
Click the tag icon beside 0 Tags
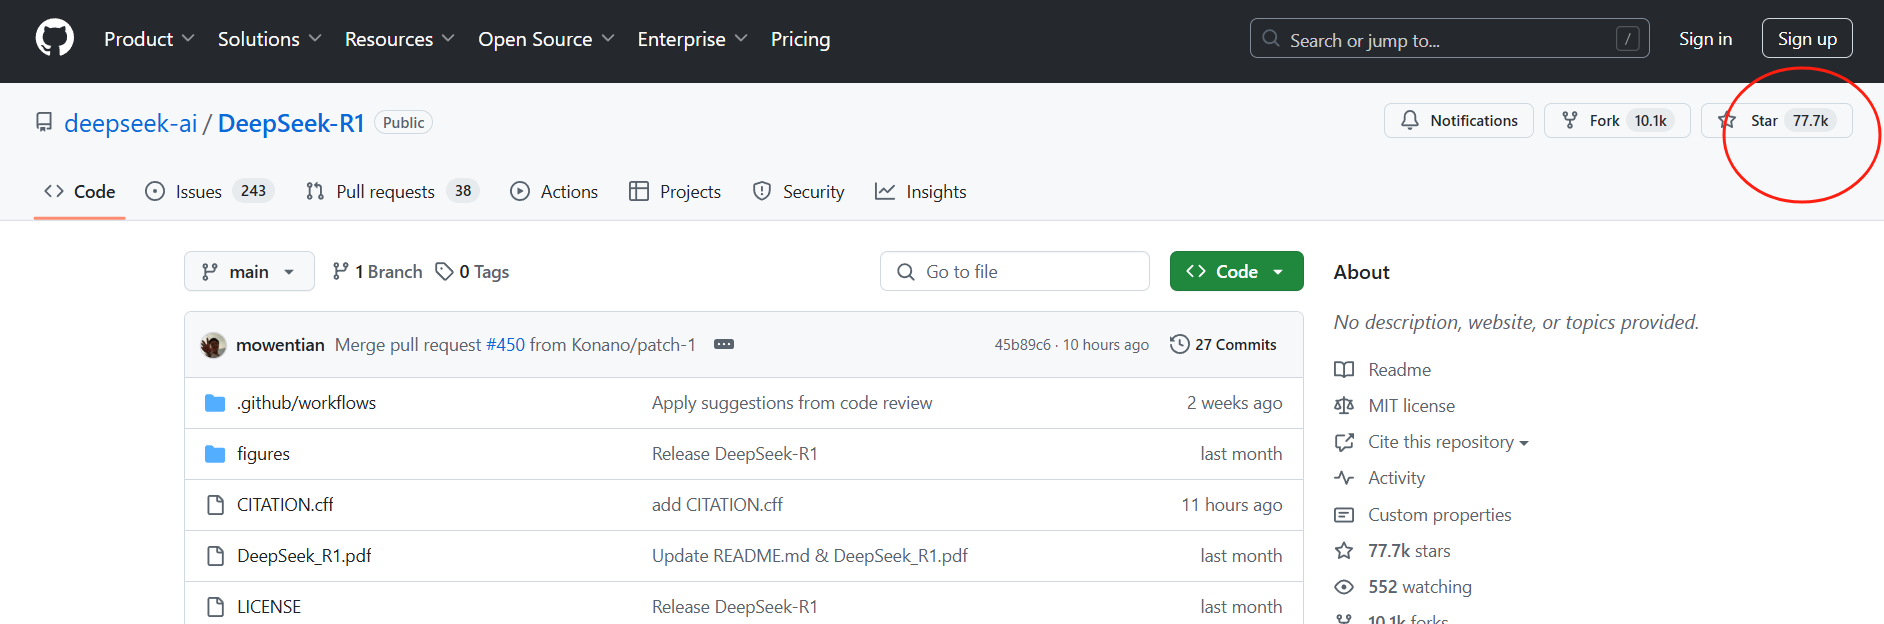pos(444,271)
